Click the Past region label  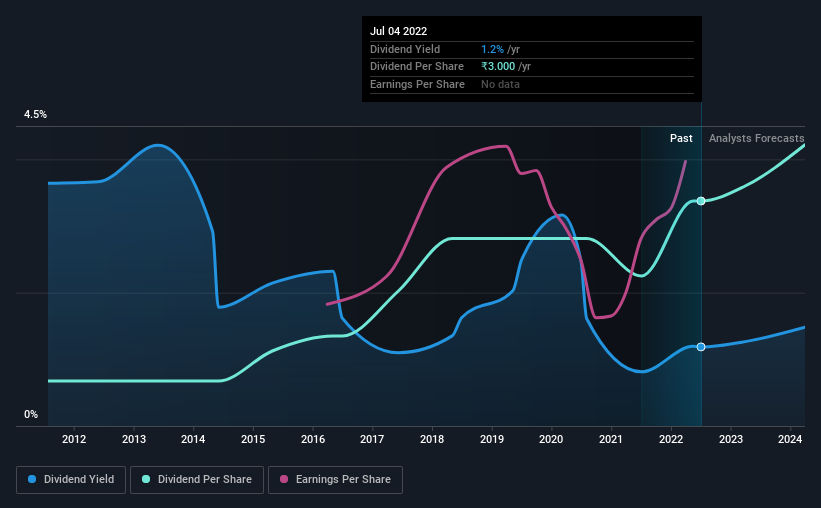tap(681, 138)
